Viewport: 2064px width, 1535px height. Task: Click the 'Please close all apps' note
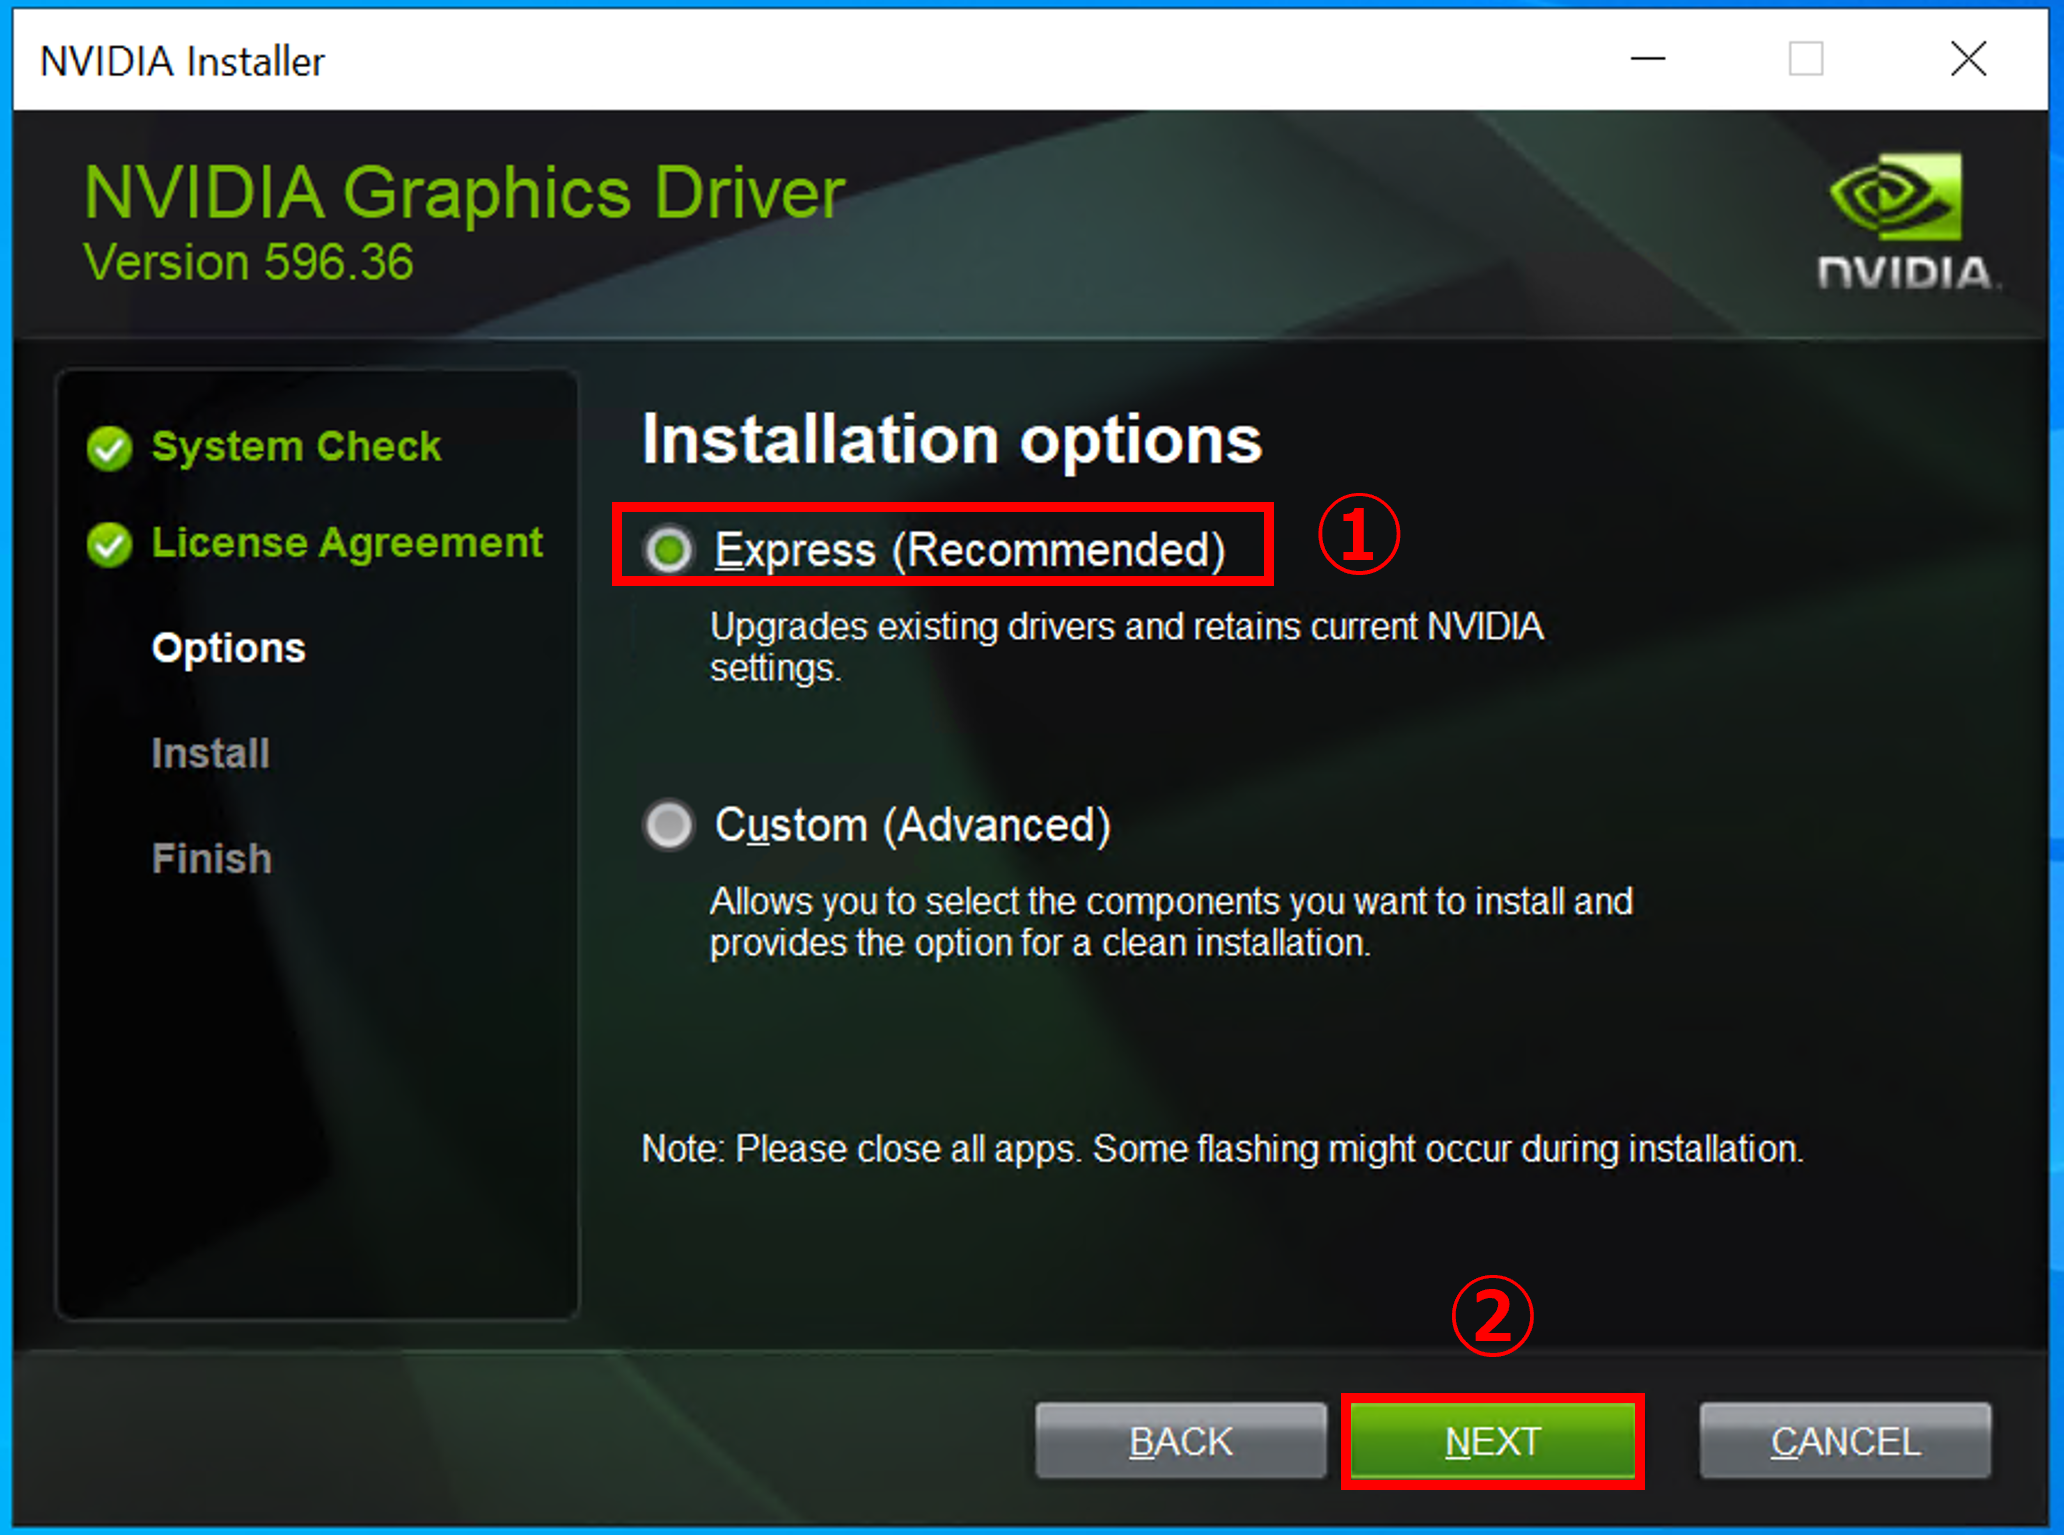click(x=1222, y=1149)
